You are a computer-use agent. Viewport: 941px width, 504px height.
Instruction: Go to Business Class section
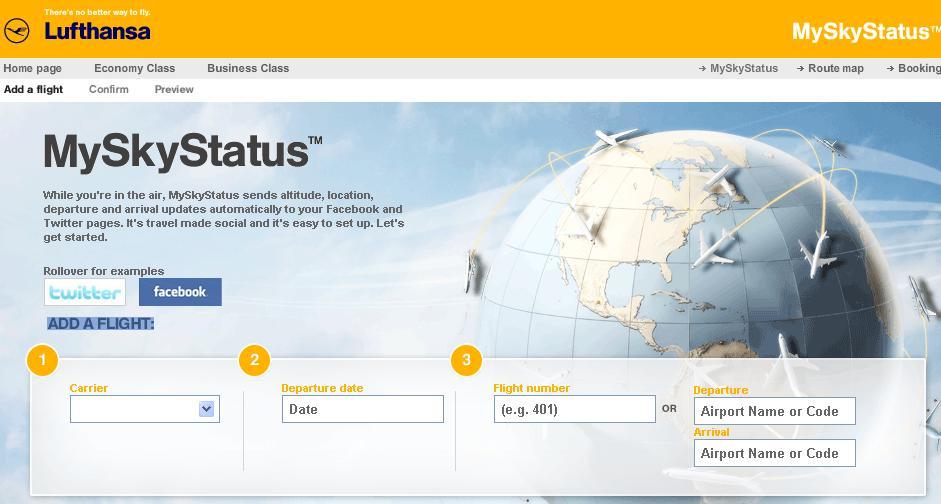pyautogui.click(x=248, y=68)
